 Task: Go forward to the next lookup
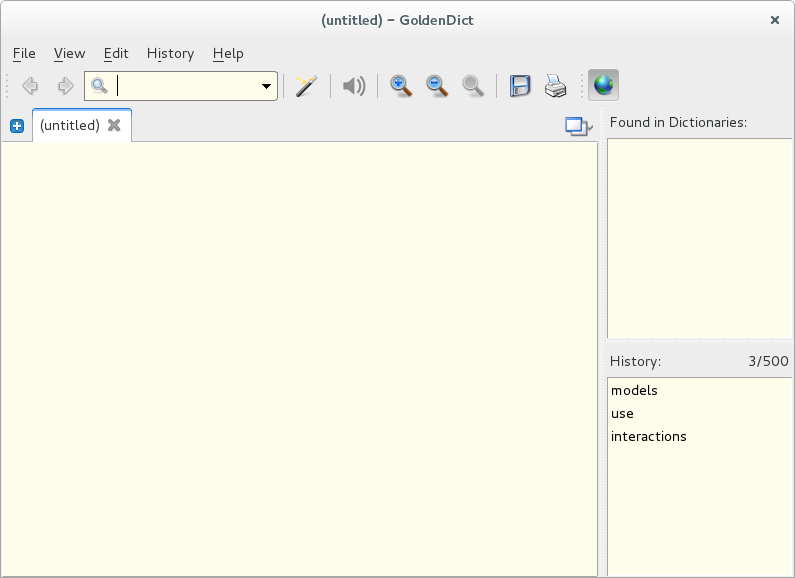click(x=65, y=86)
